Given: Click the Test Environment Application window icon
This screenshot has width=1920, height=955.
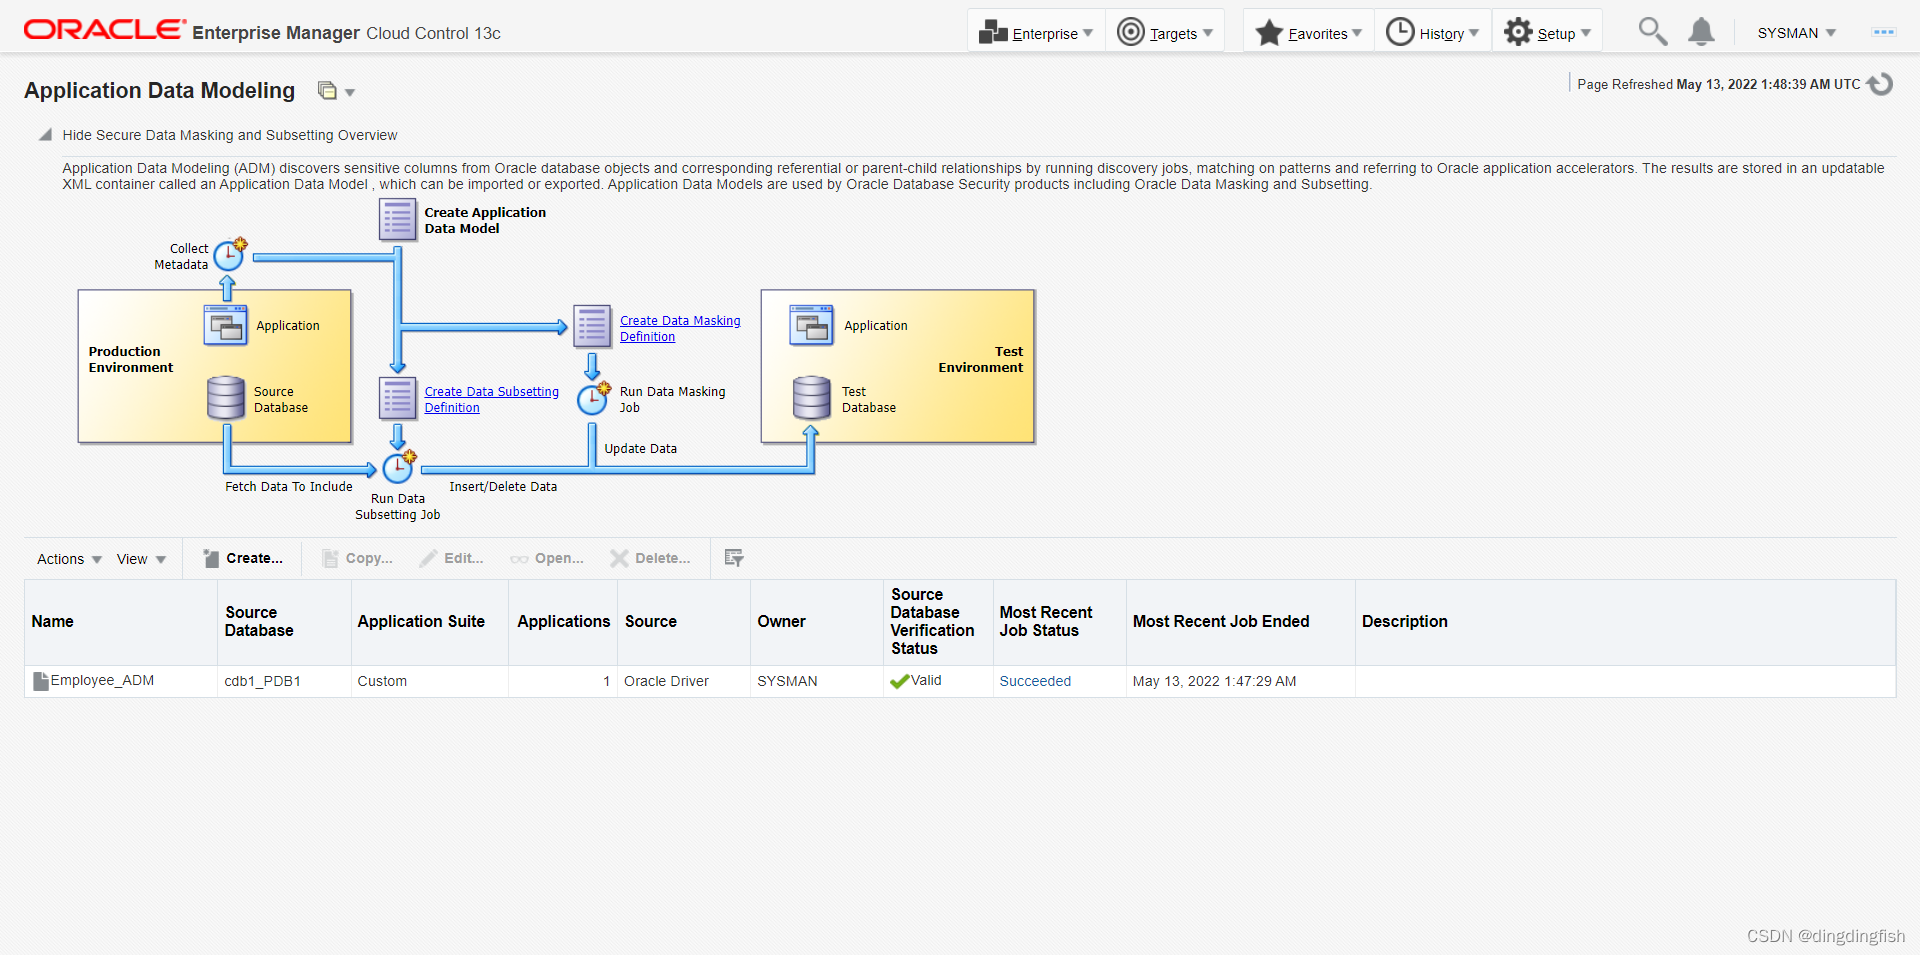Looking at the screenshot, I should tap(811, 325).
